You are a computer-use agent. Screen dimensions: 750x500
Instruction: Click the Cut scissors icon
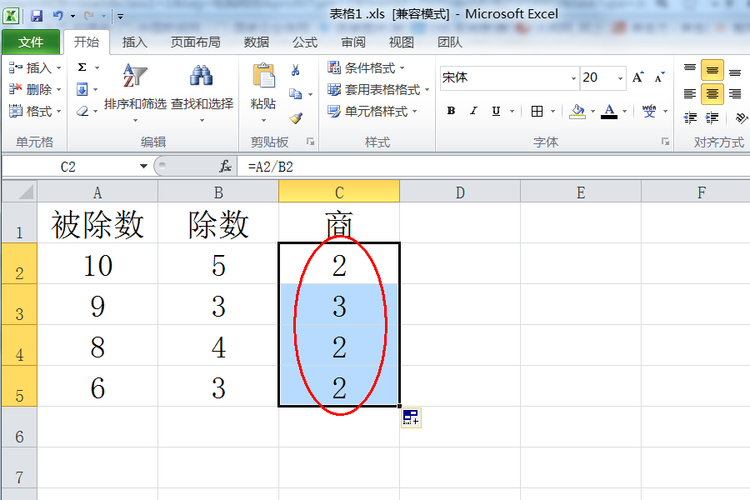(x=296, y=71)
